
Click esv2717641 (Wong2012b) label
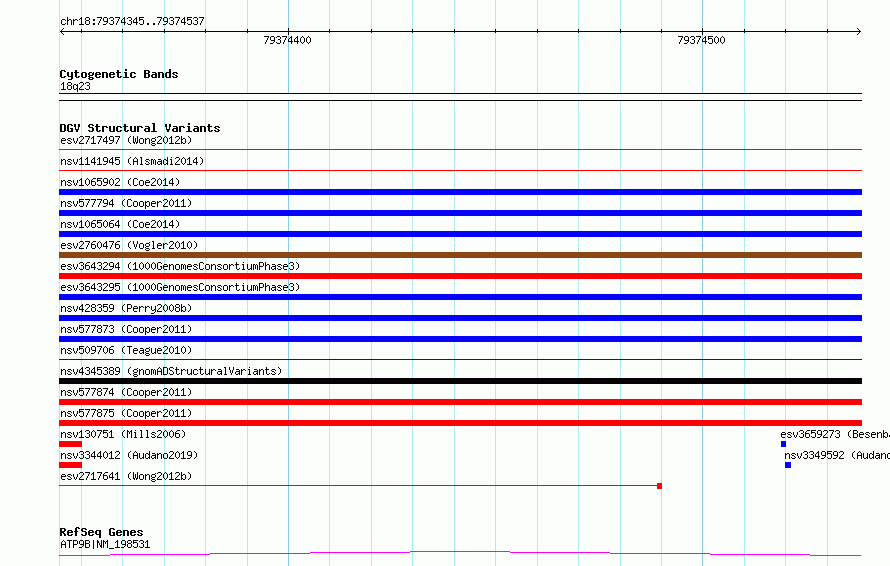(126, 476)
